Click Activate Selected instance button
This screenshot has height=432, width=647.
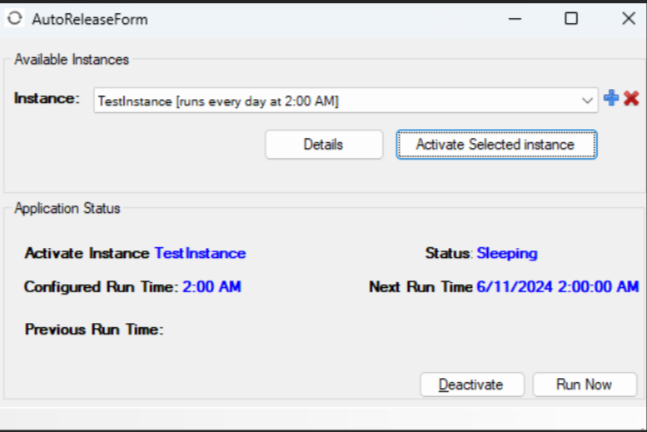pyautogui.click(x=496, y=144)
